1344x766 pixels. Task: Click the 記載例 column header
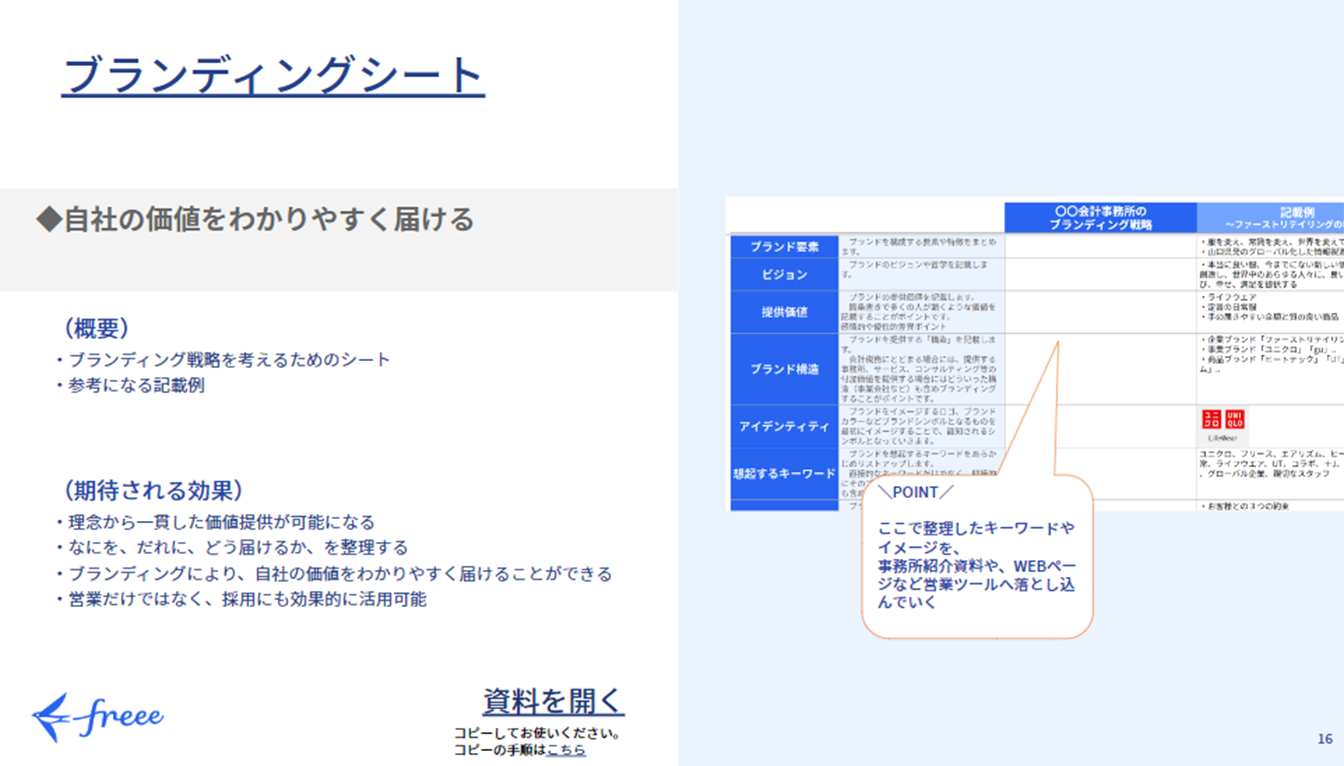(x=1271, y=218)
